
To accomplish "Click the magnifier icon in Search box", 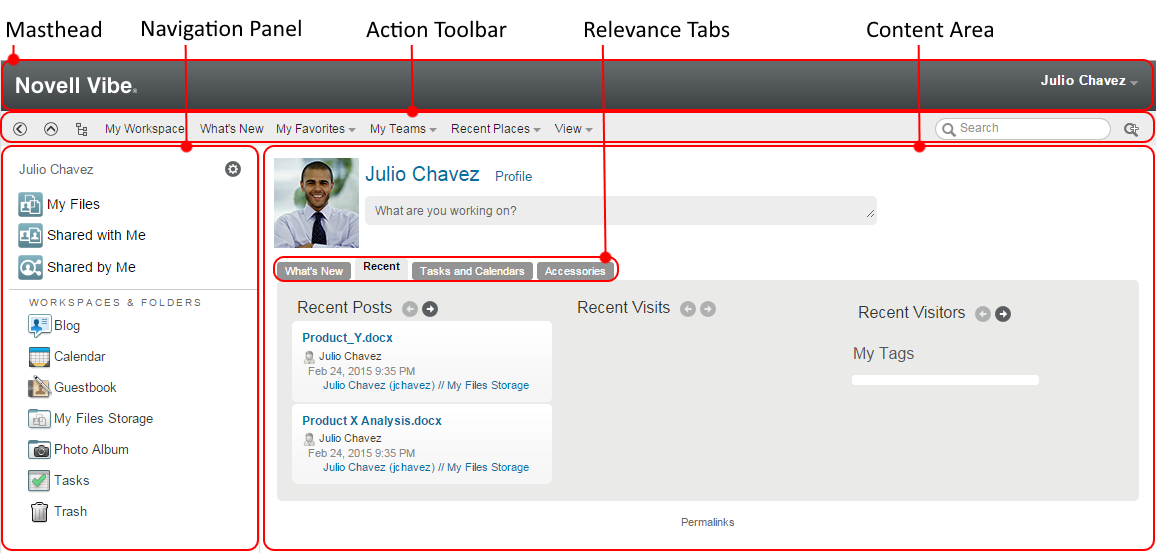I will [x=948, y=129].
